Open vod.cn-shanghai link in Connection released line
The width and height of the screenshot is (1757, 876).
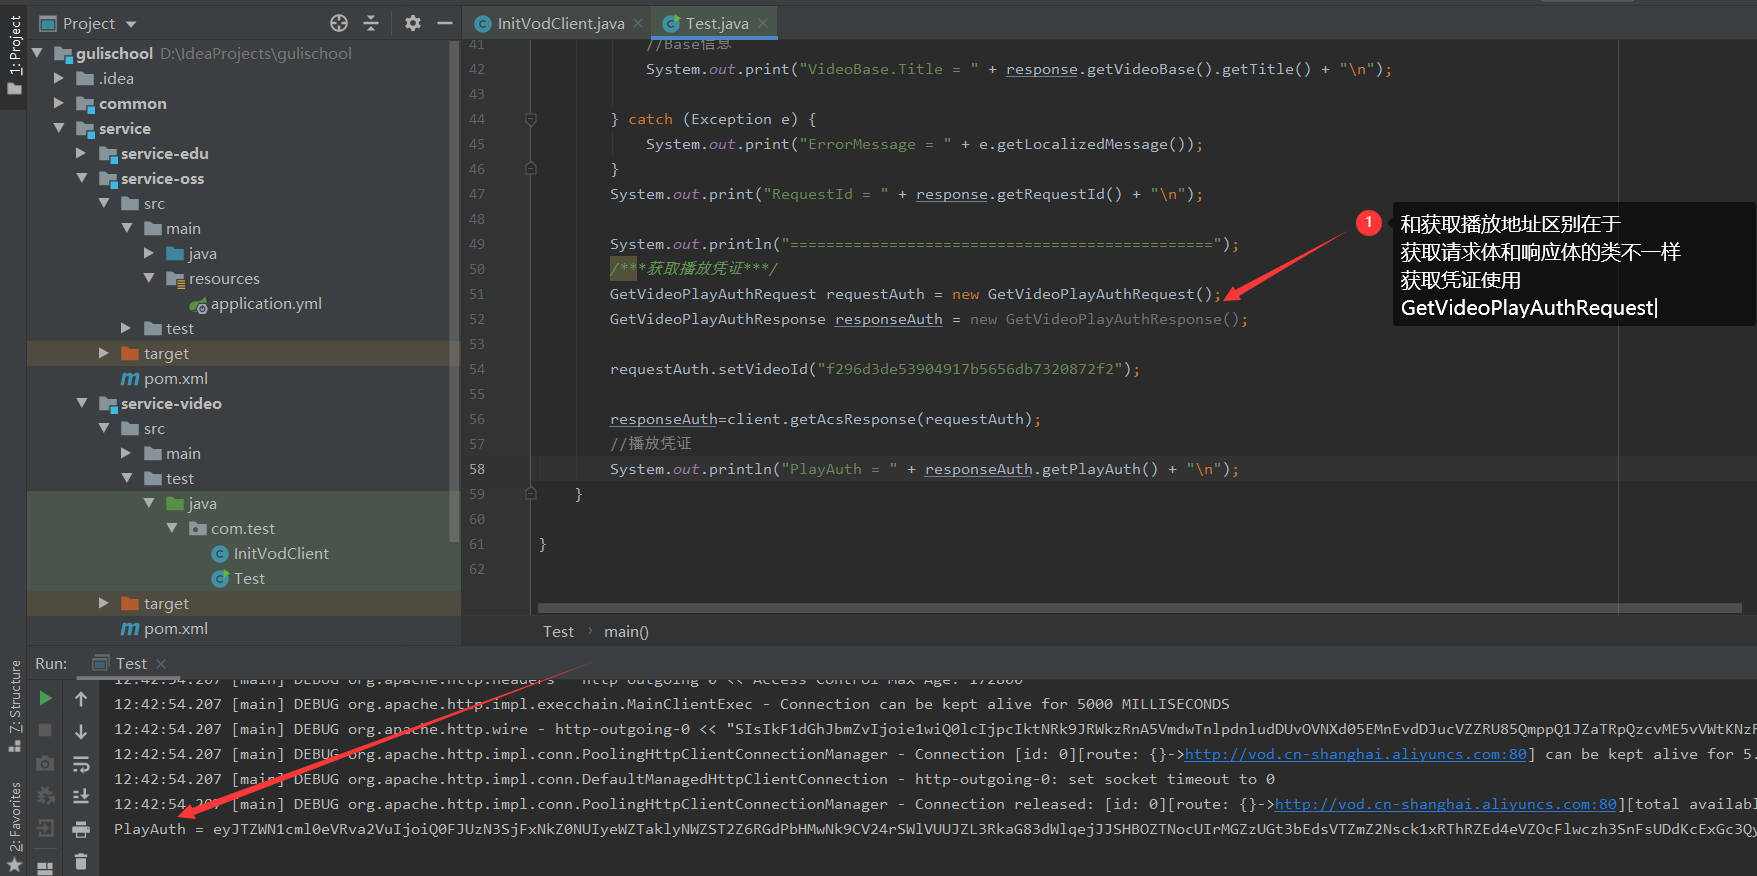tap(1445, 804)
